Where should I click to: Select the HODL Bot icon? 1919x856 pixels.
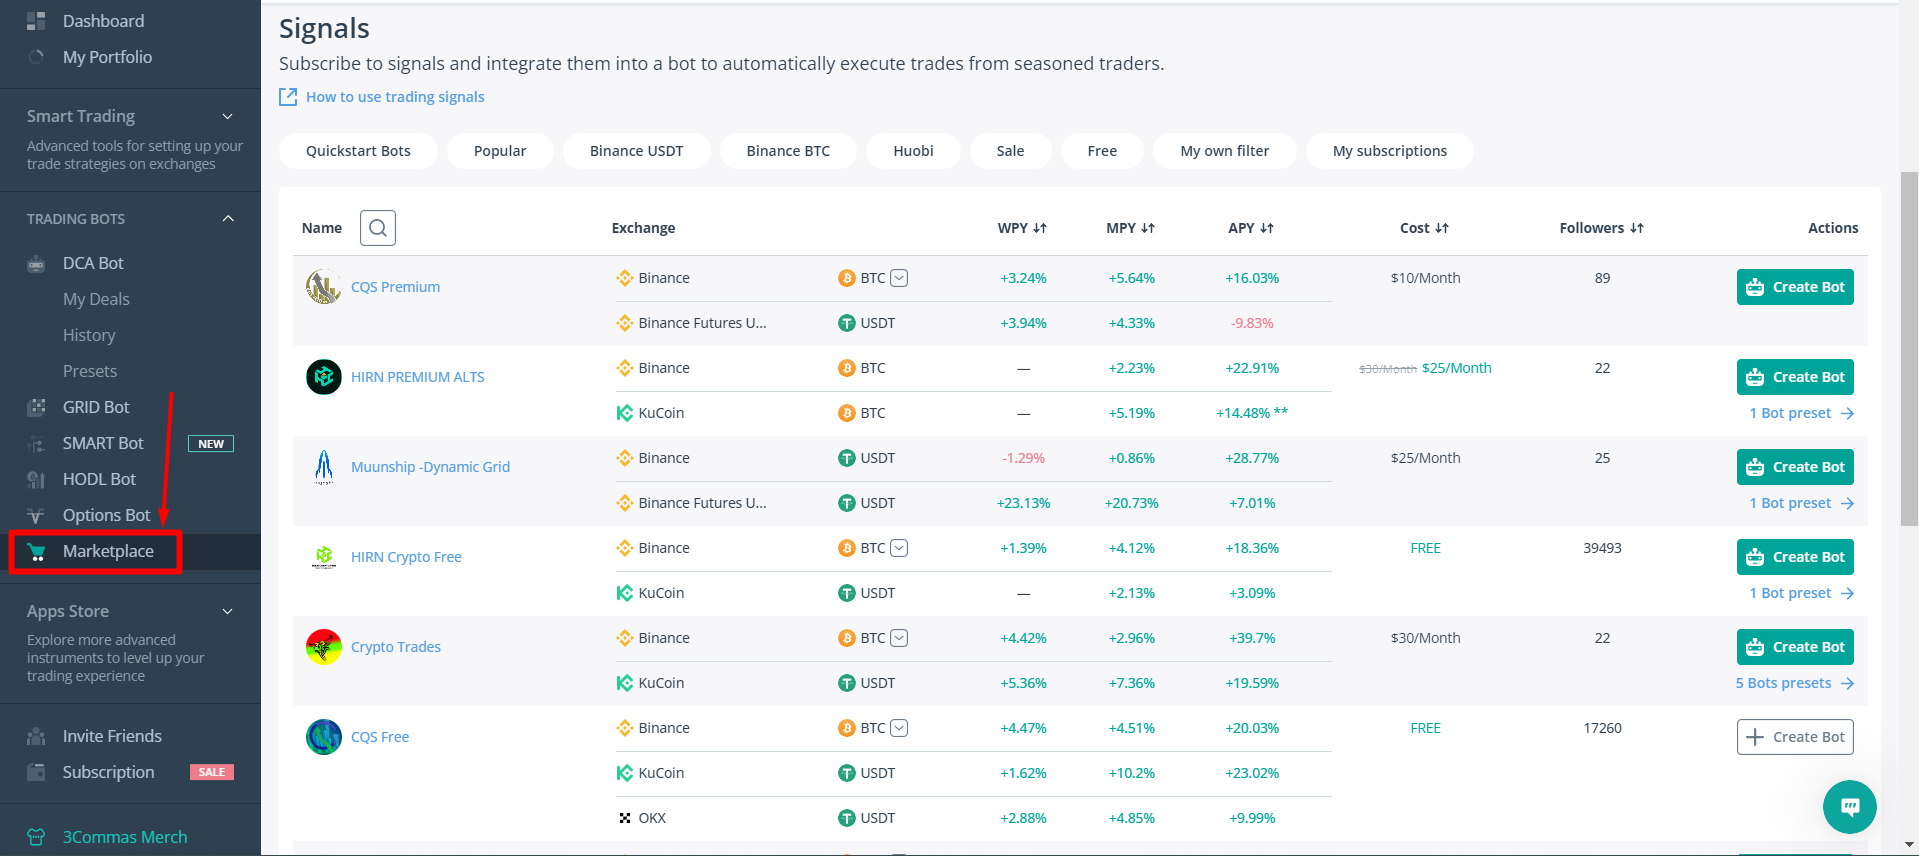[36, 479]
